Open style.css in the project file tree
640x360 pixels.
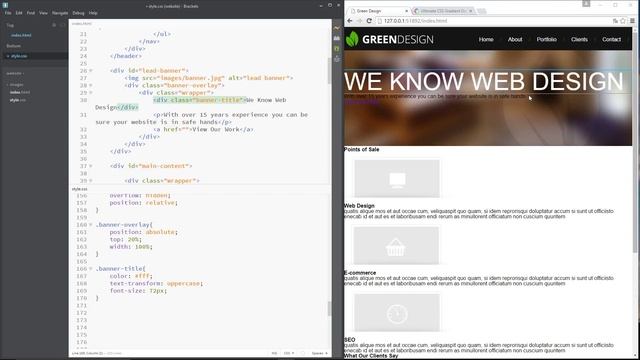click(18, 100)
